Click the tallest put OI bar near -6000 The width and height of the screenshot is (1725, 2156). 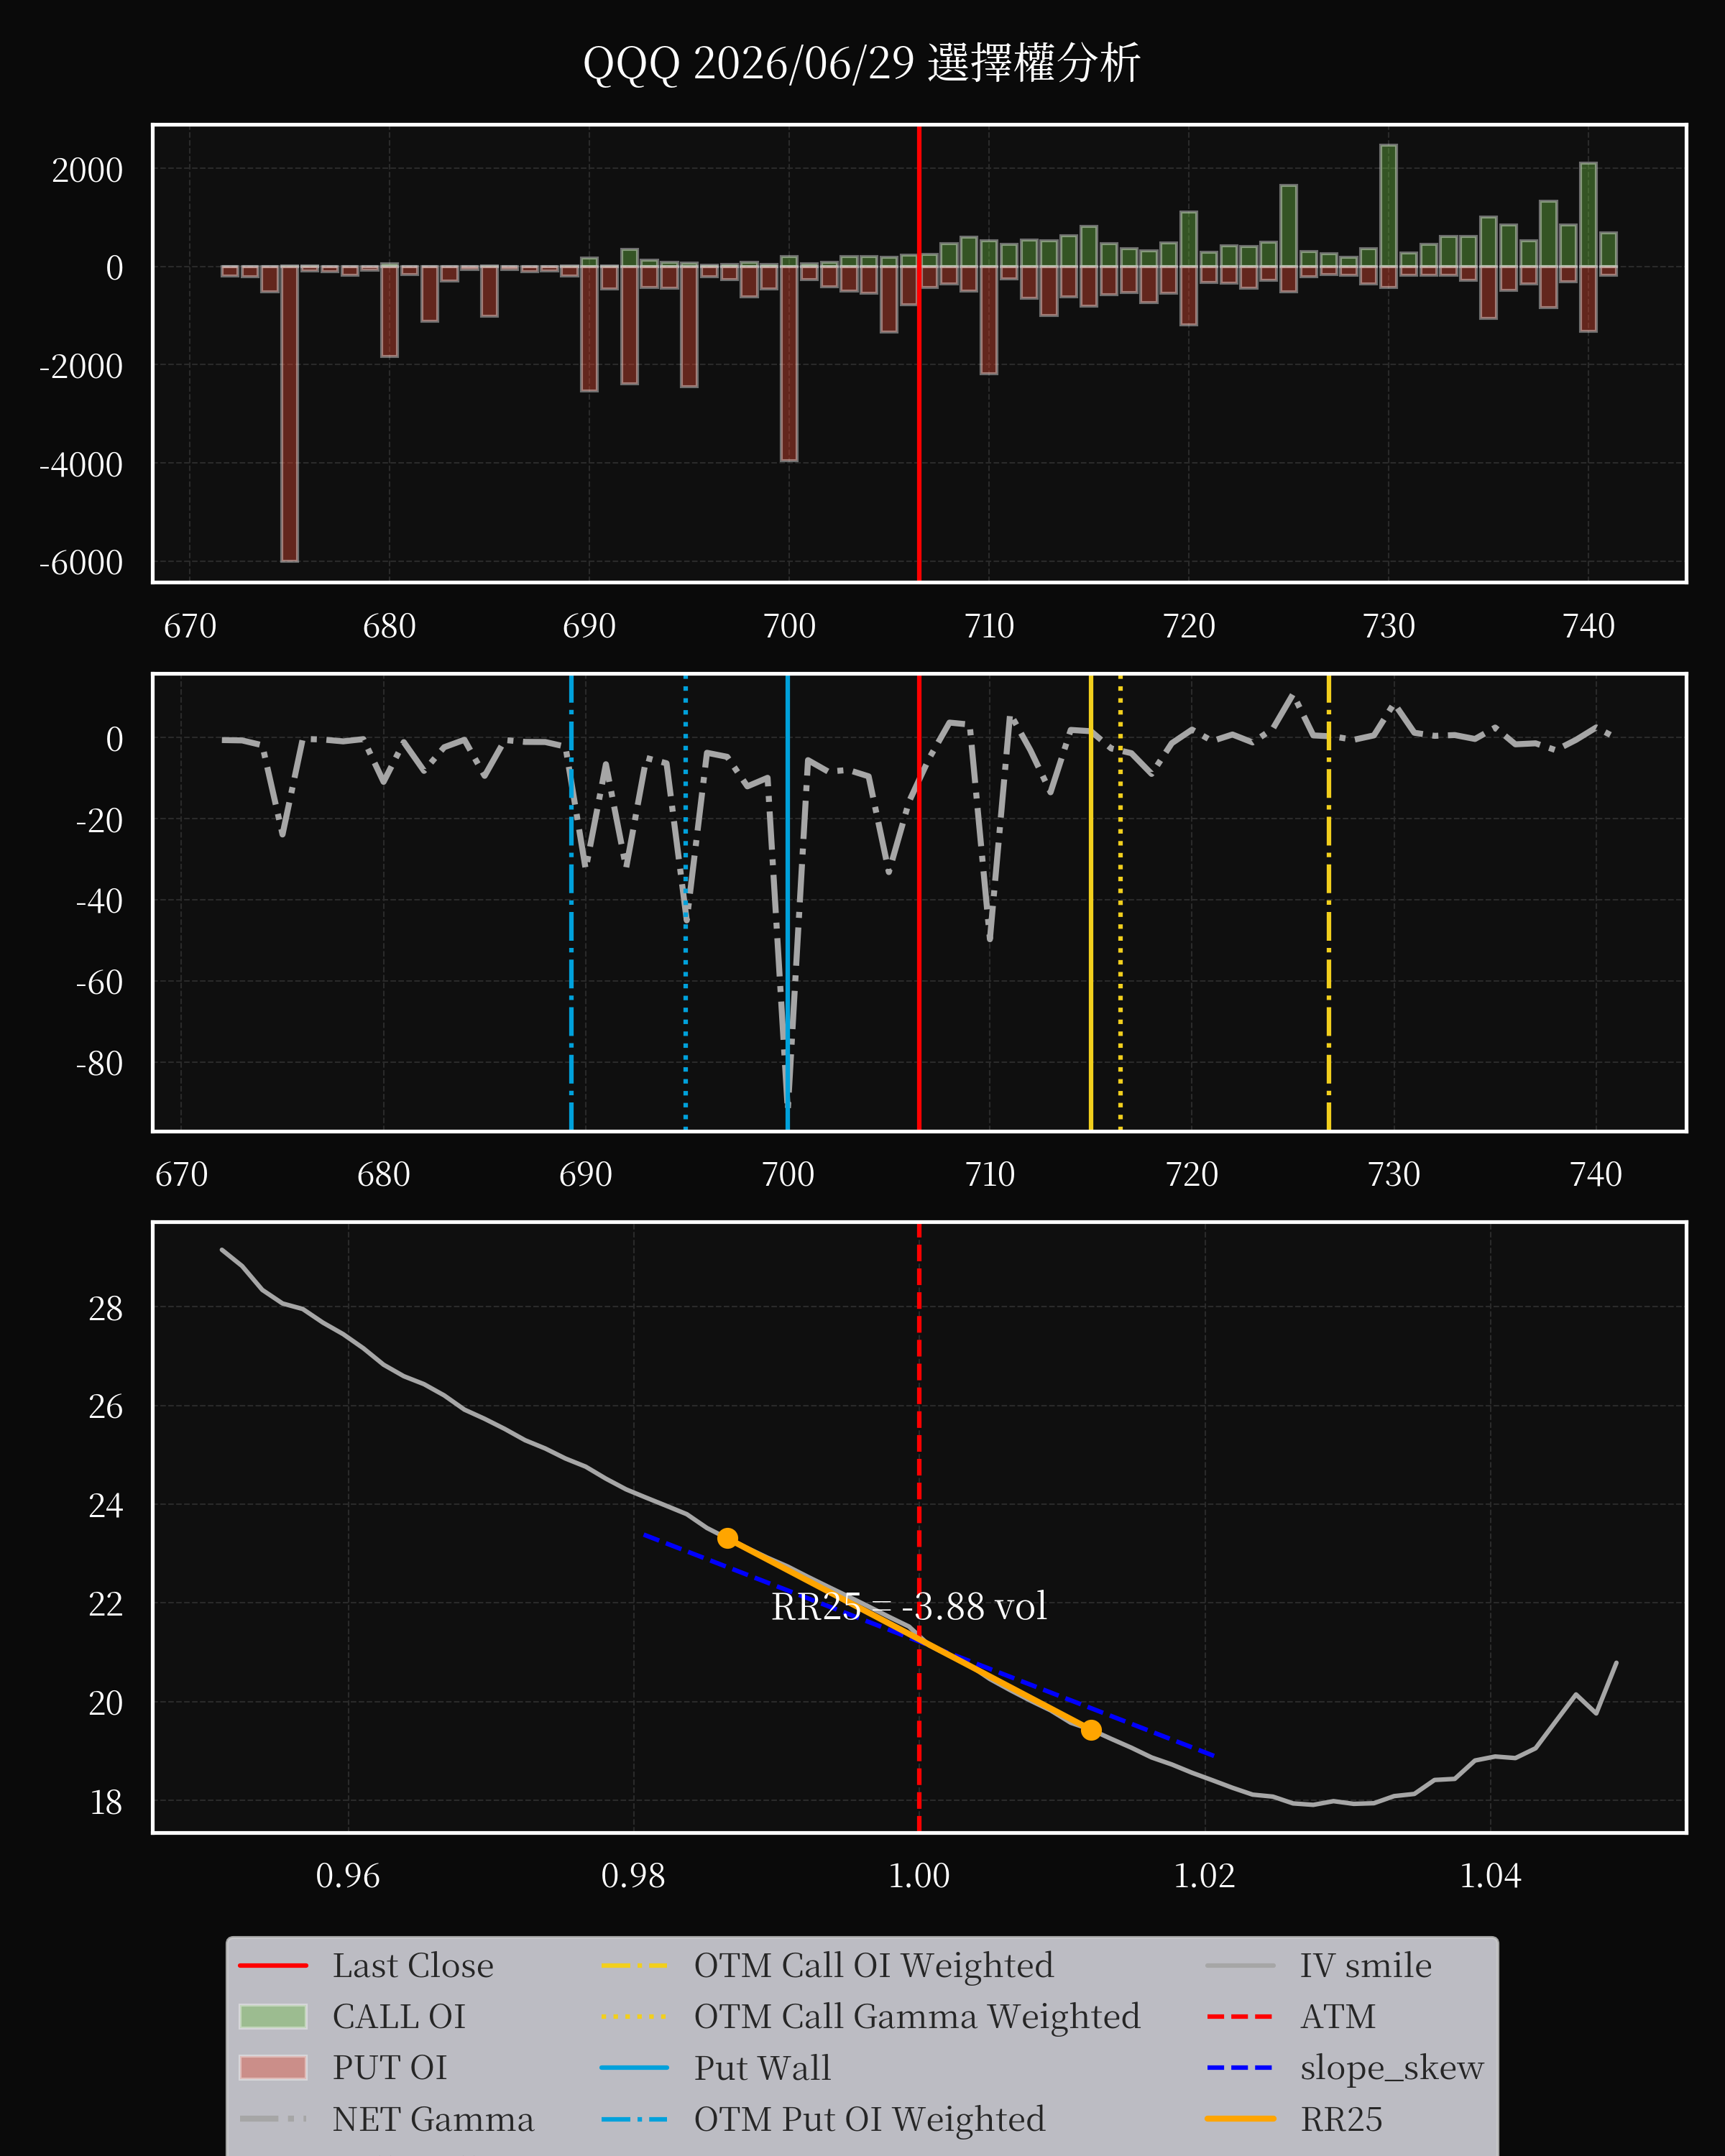(289, 414)
